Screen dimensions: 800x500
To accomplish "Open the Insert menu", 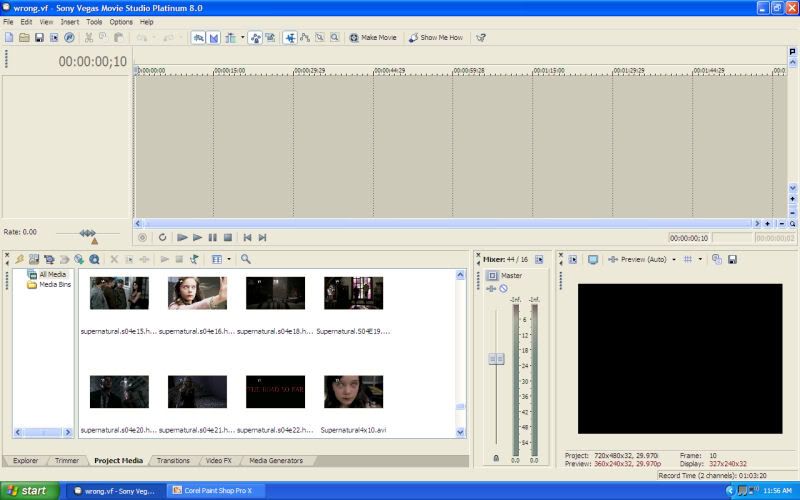I will [x=70, y=22].
